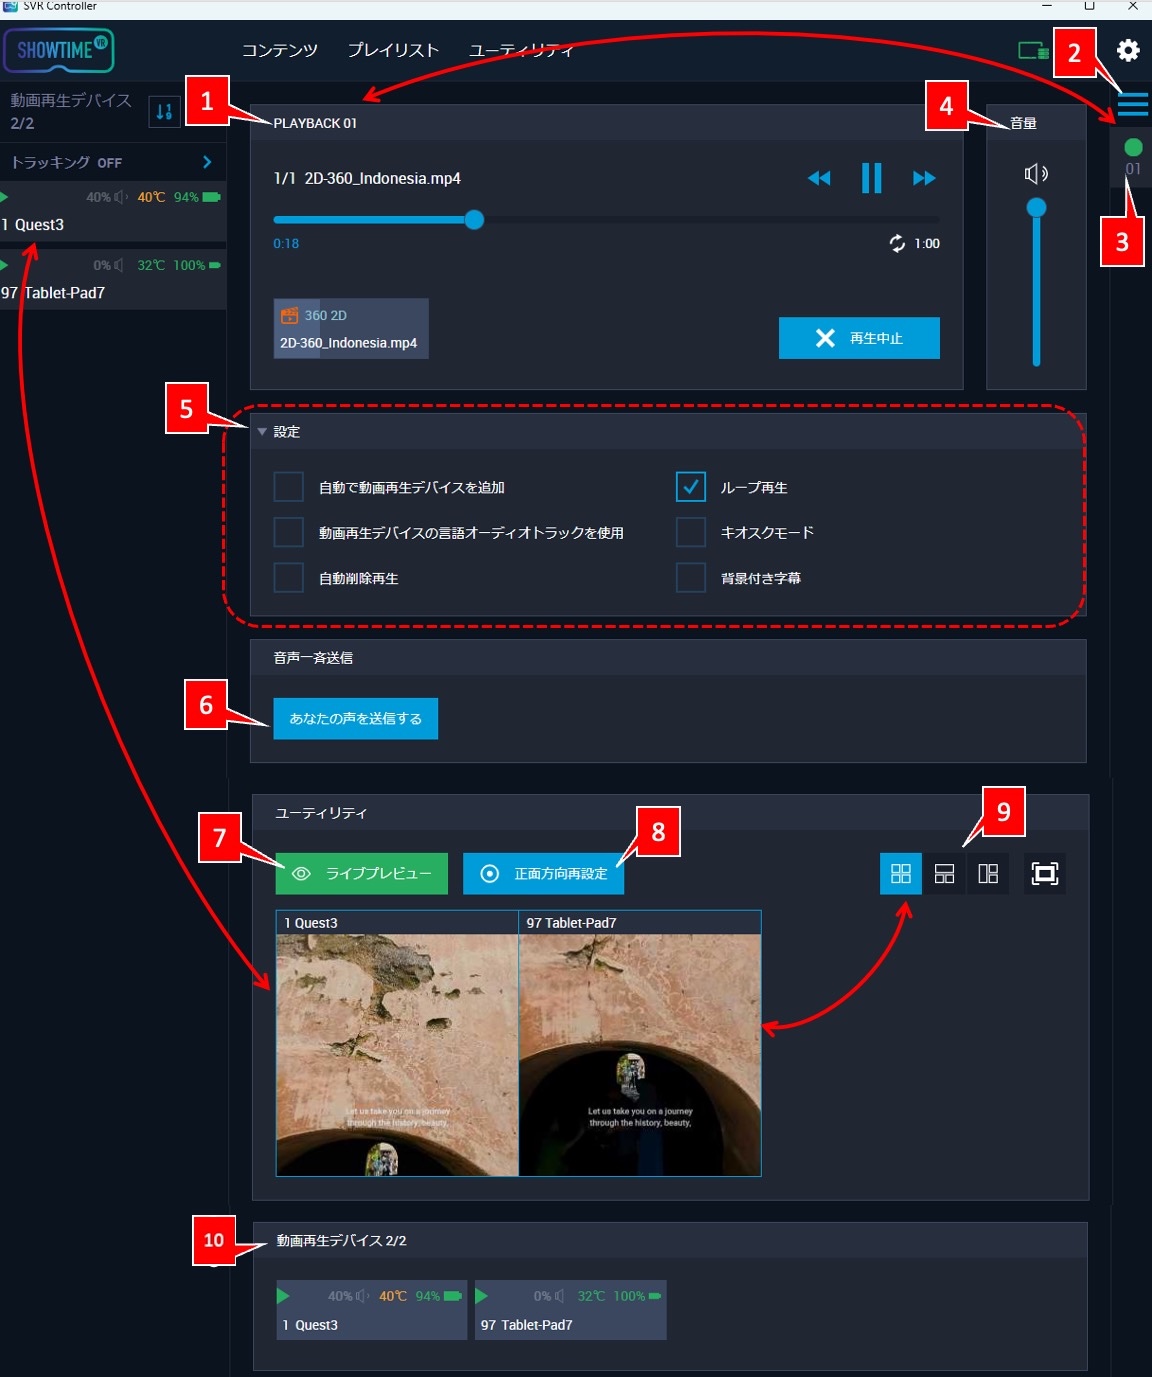Open fullscreen preview icon

(1044, 874)
